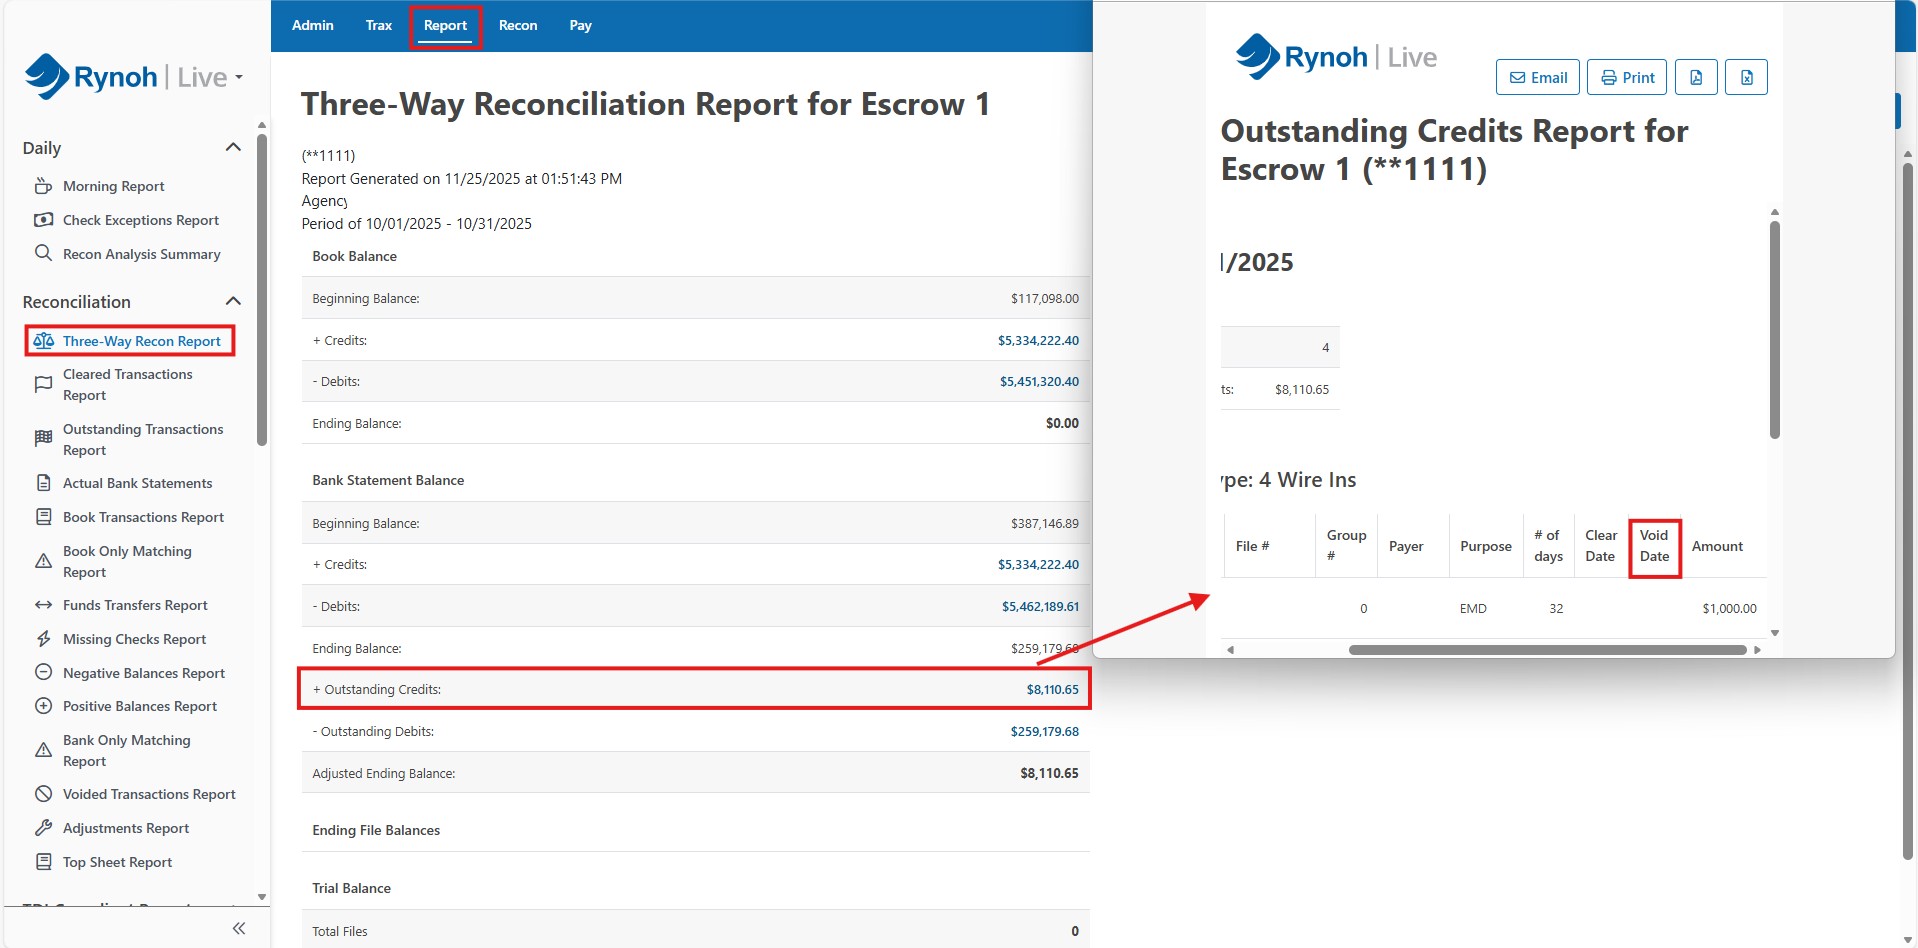Open the Trax menu
The height and width of the screenshot is (948, 1918).
click(x=378, y=25)
